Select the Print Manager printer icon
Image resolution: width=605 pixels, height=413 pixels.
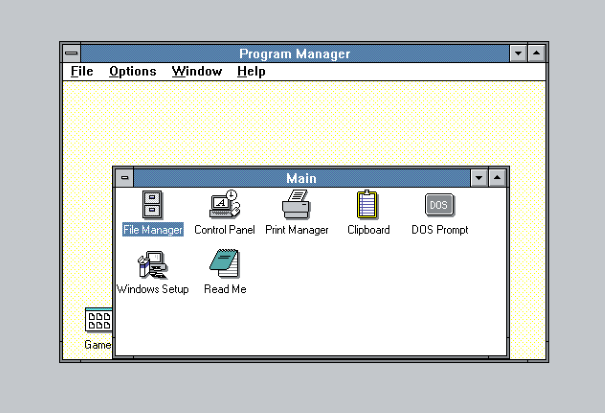(x=296, y=204)
